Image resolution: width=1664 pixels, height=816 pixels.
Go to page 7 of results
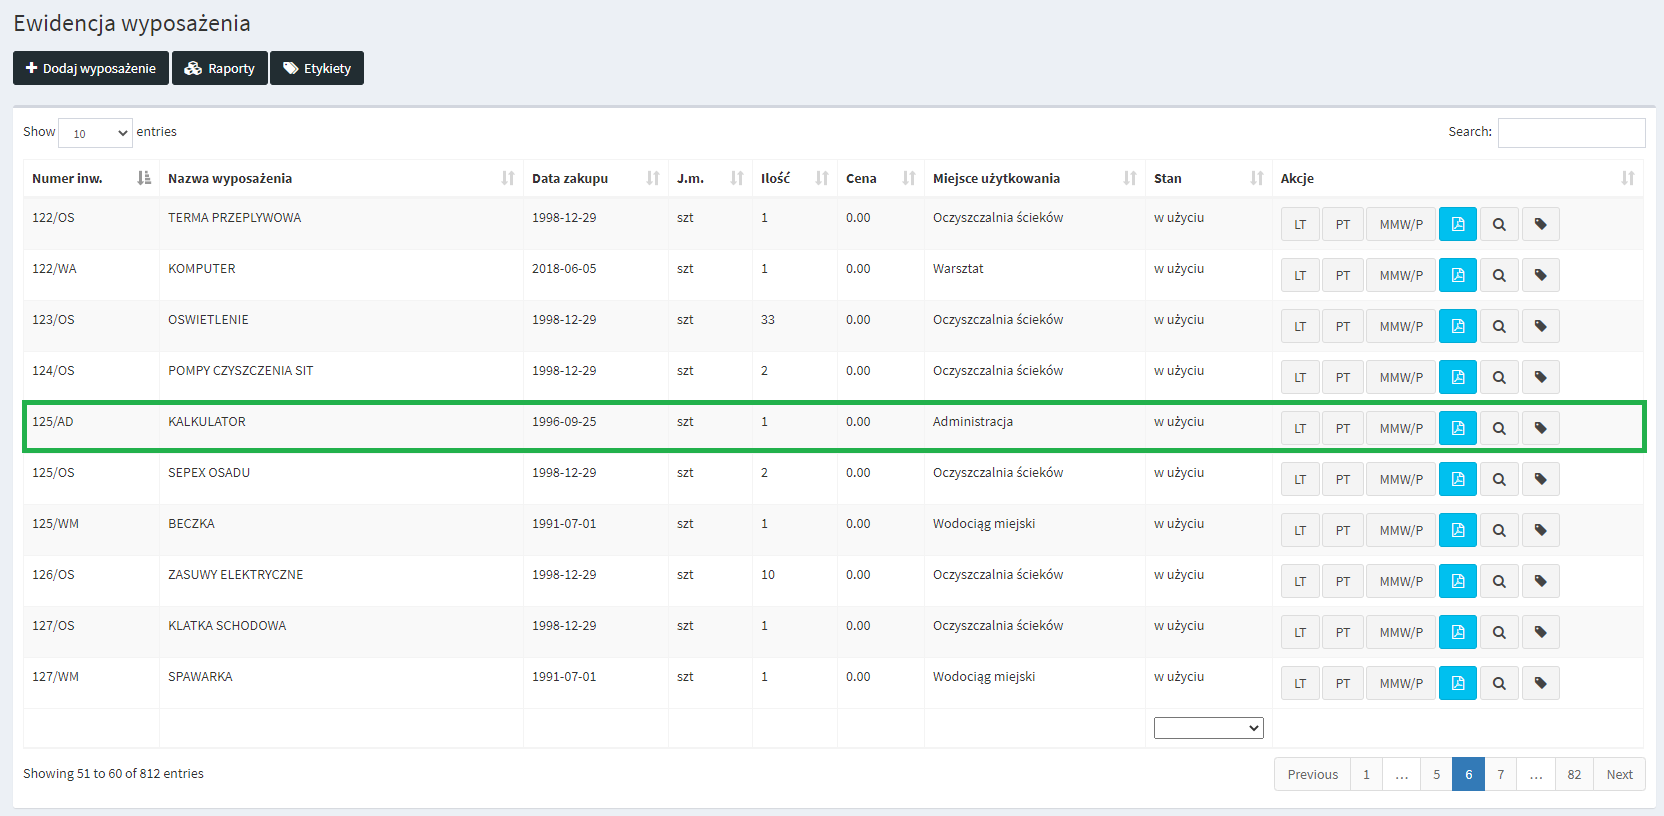point(1500,774)
